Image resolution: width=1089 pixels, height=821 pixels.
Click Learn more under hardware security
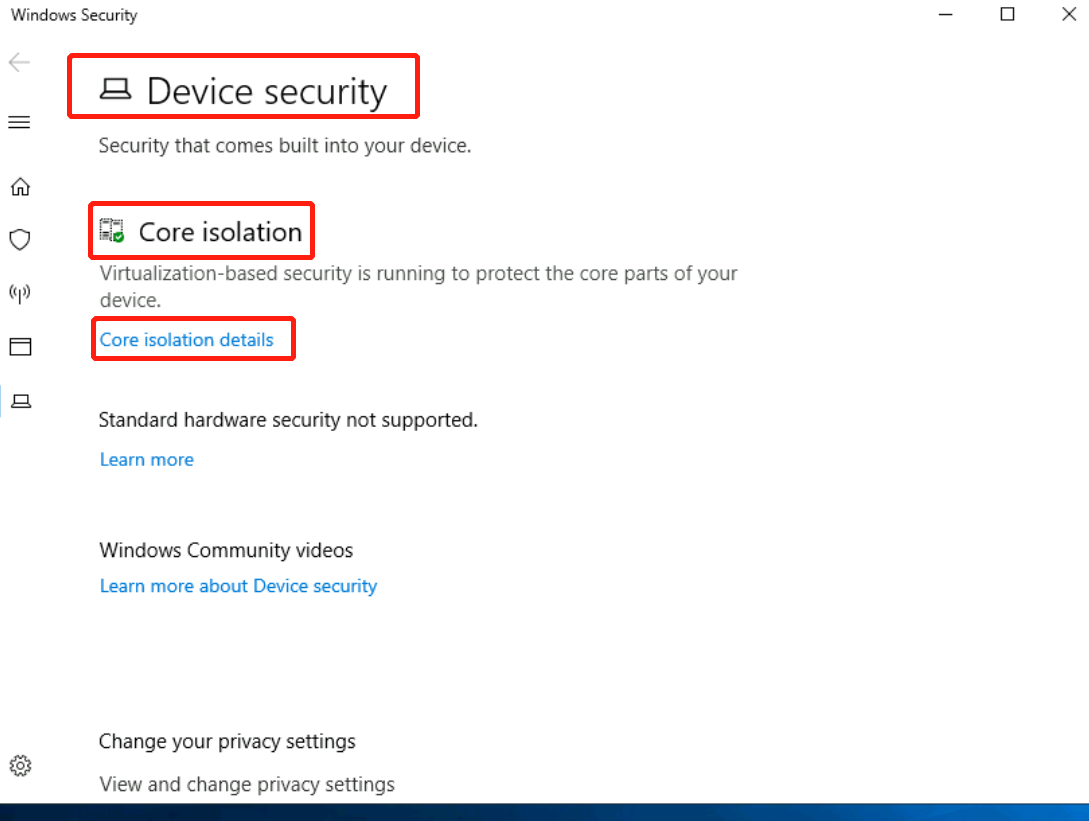[x=147, y=460]
